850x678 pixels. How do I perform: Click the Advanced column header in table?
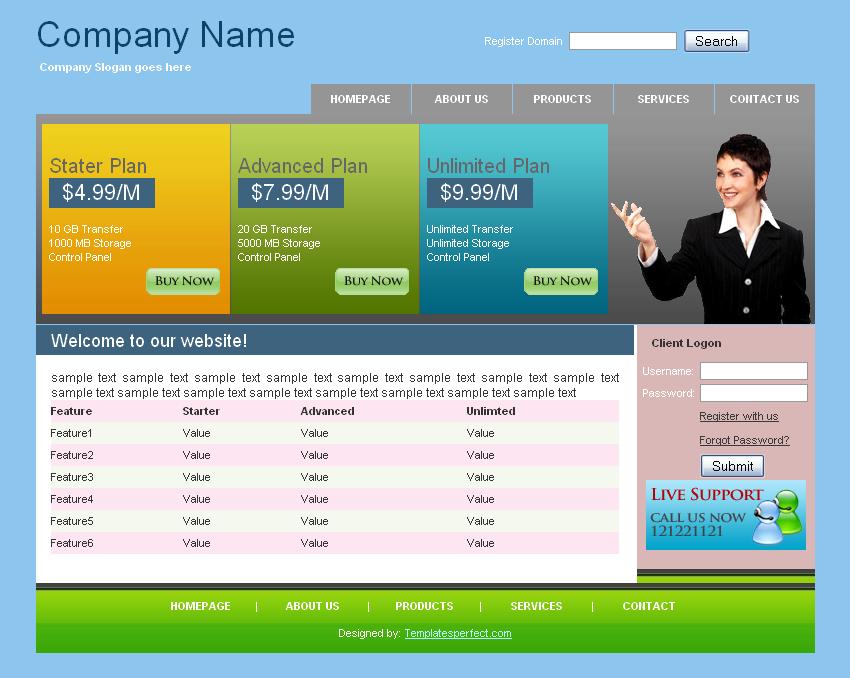tap(327, 411)
